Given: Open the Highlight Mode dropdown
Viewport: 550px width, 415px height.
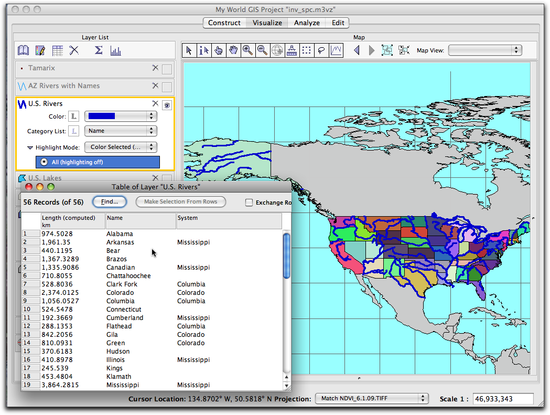Looking at the screenshot, I should (121, 147).
